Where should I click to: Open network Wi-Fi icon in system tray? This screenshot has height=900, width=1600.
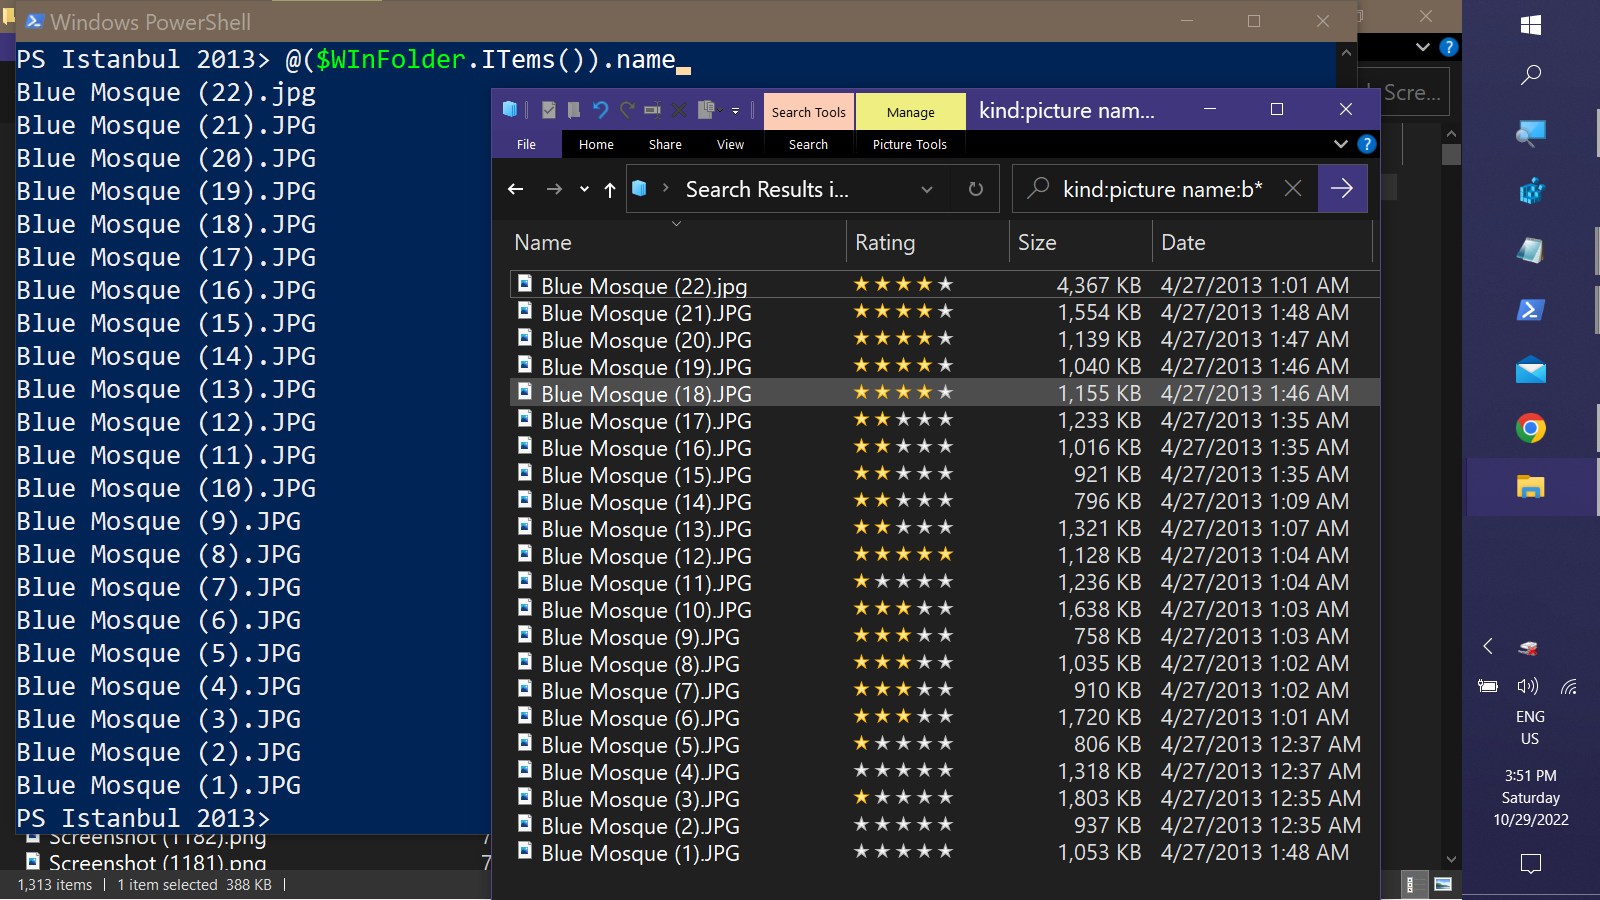[x=1568, y=686]
